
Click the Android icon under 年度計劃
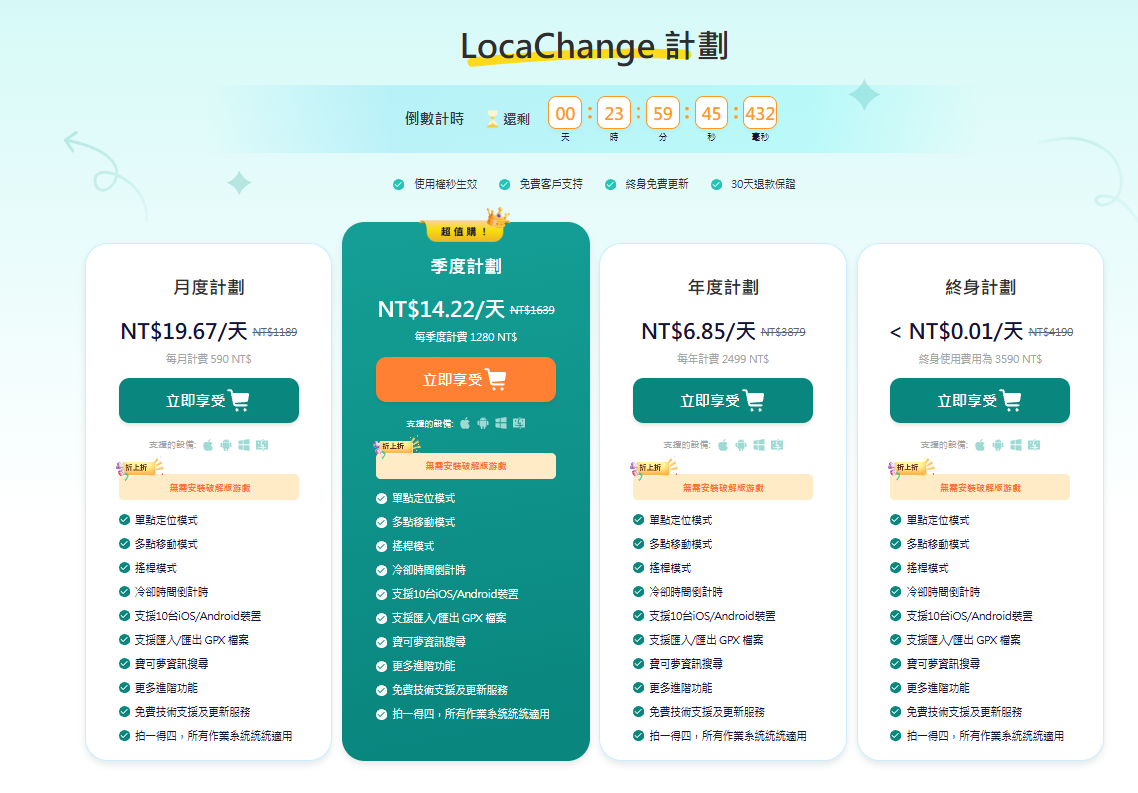740,445
